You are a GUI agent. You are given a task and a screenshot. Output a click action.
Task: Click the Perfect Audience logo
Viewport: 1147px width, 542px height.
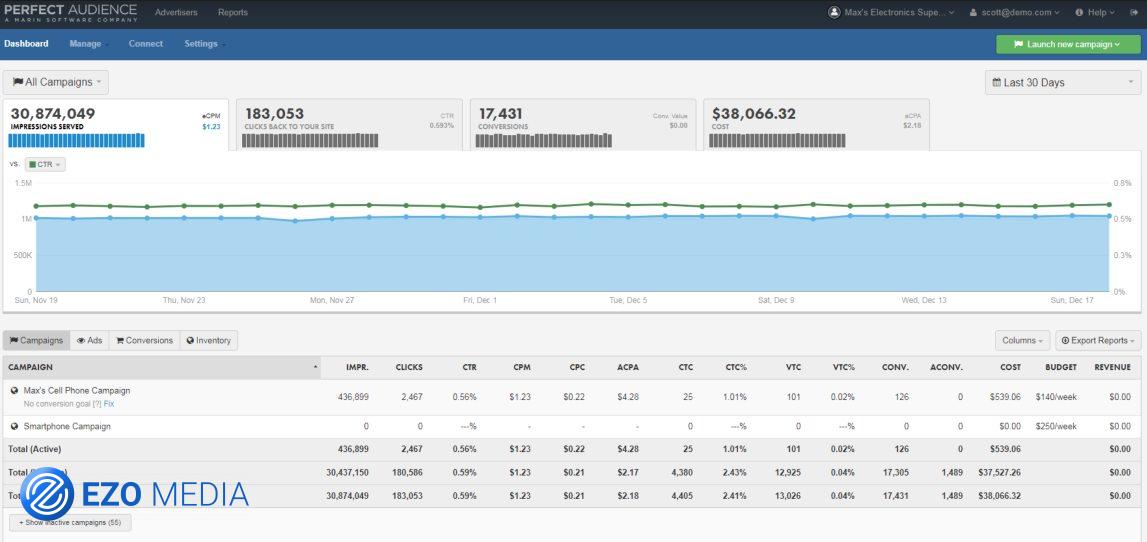click(70, 12)
